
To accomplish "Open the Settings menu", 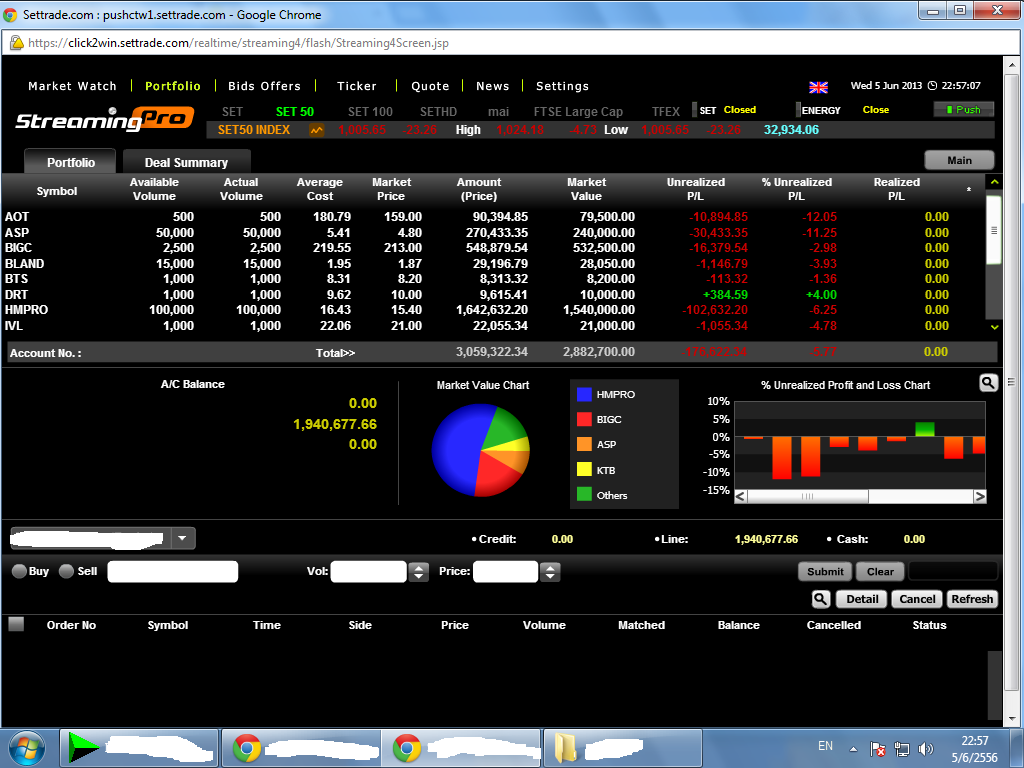I will point(562,86).
